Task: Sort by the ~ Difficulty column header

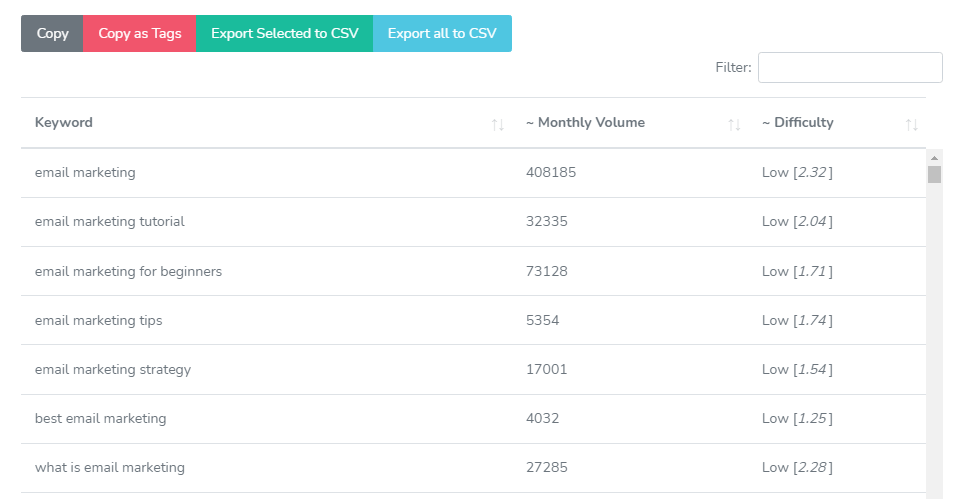Action: 797,122
